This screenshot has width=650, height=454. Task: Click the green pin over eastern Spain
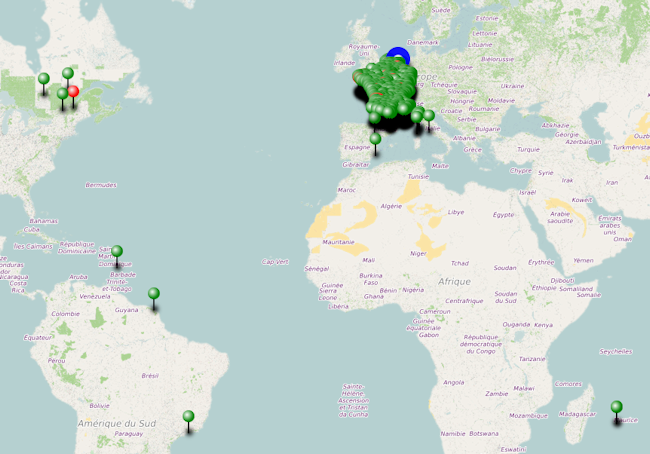click(375, 140)
